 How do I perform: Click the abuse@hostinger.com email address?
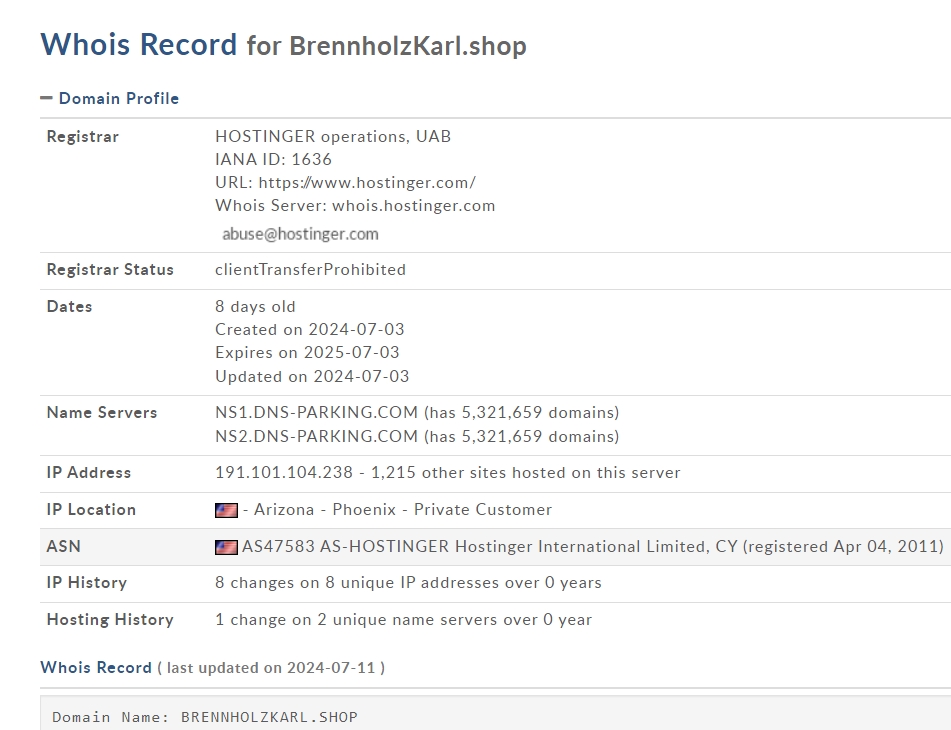[x=300, y=234]
